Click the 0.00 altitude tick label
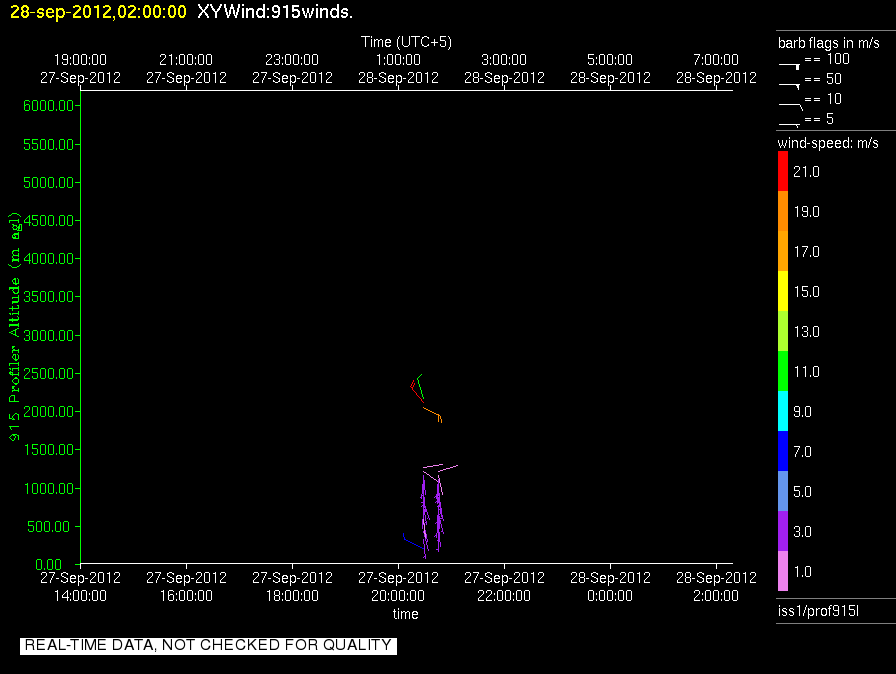The image size is (896, 674). [48, 564]
